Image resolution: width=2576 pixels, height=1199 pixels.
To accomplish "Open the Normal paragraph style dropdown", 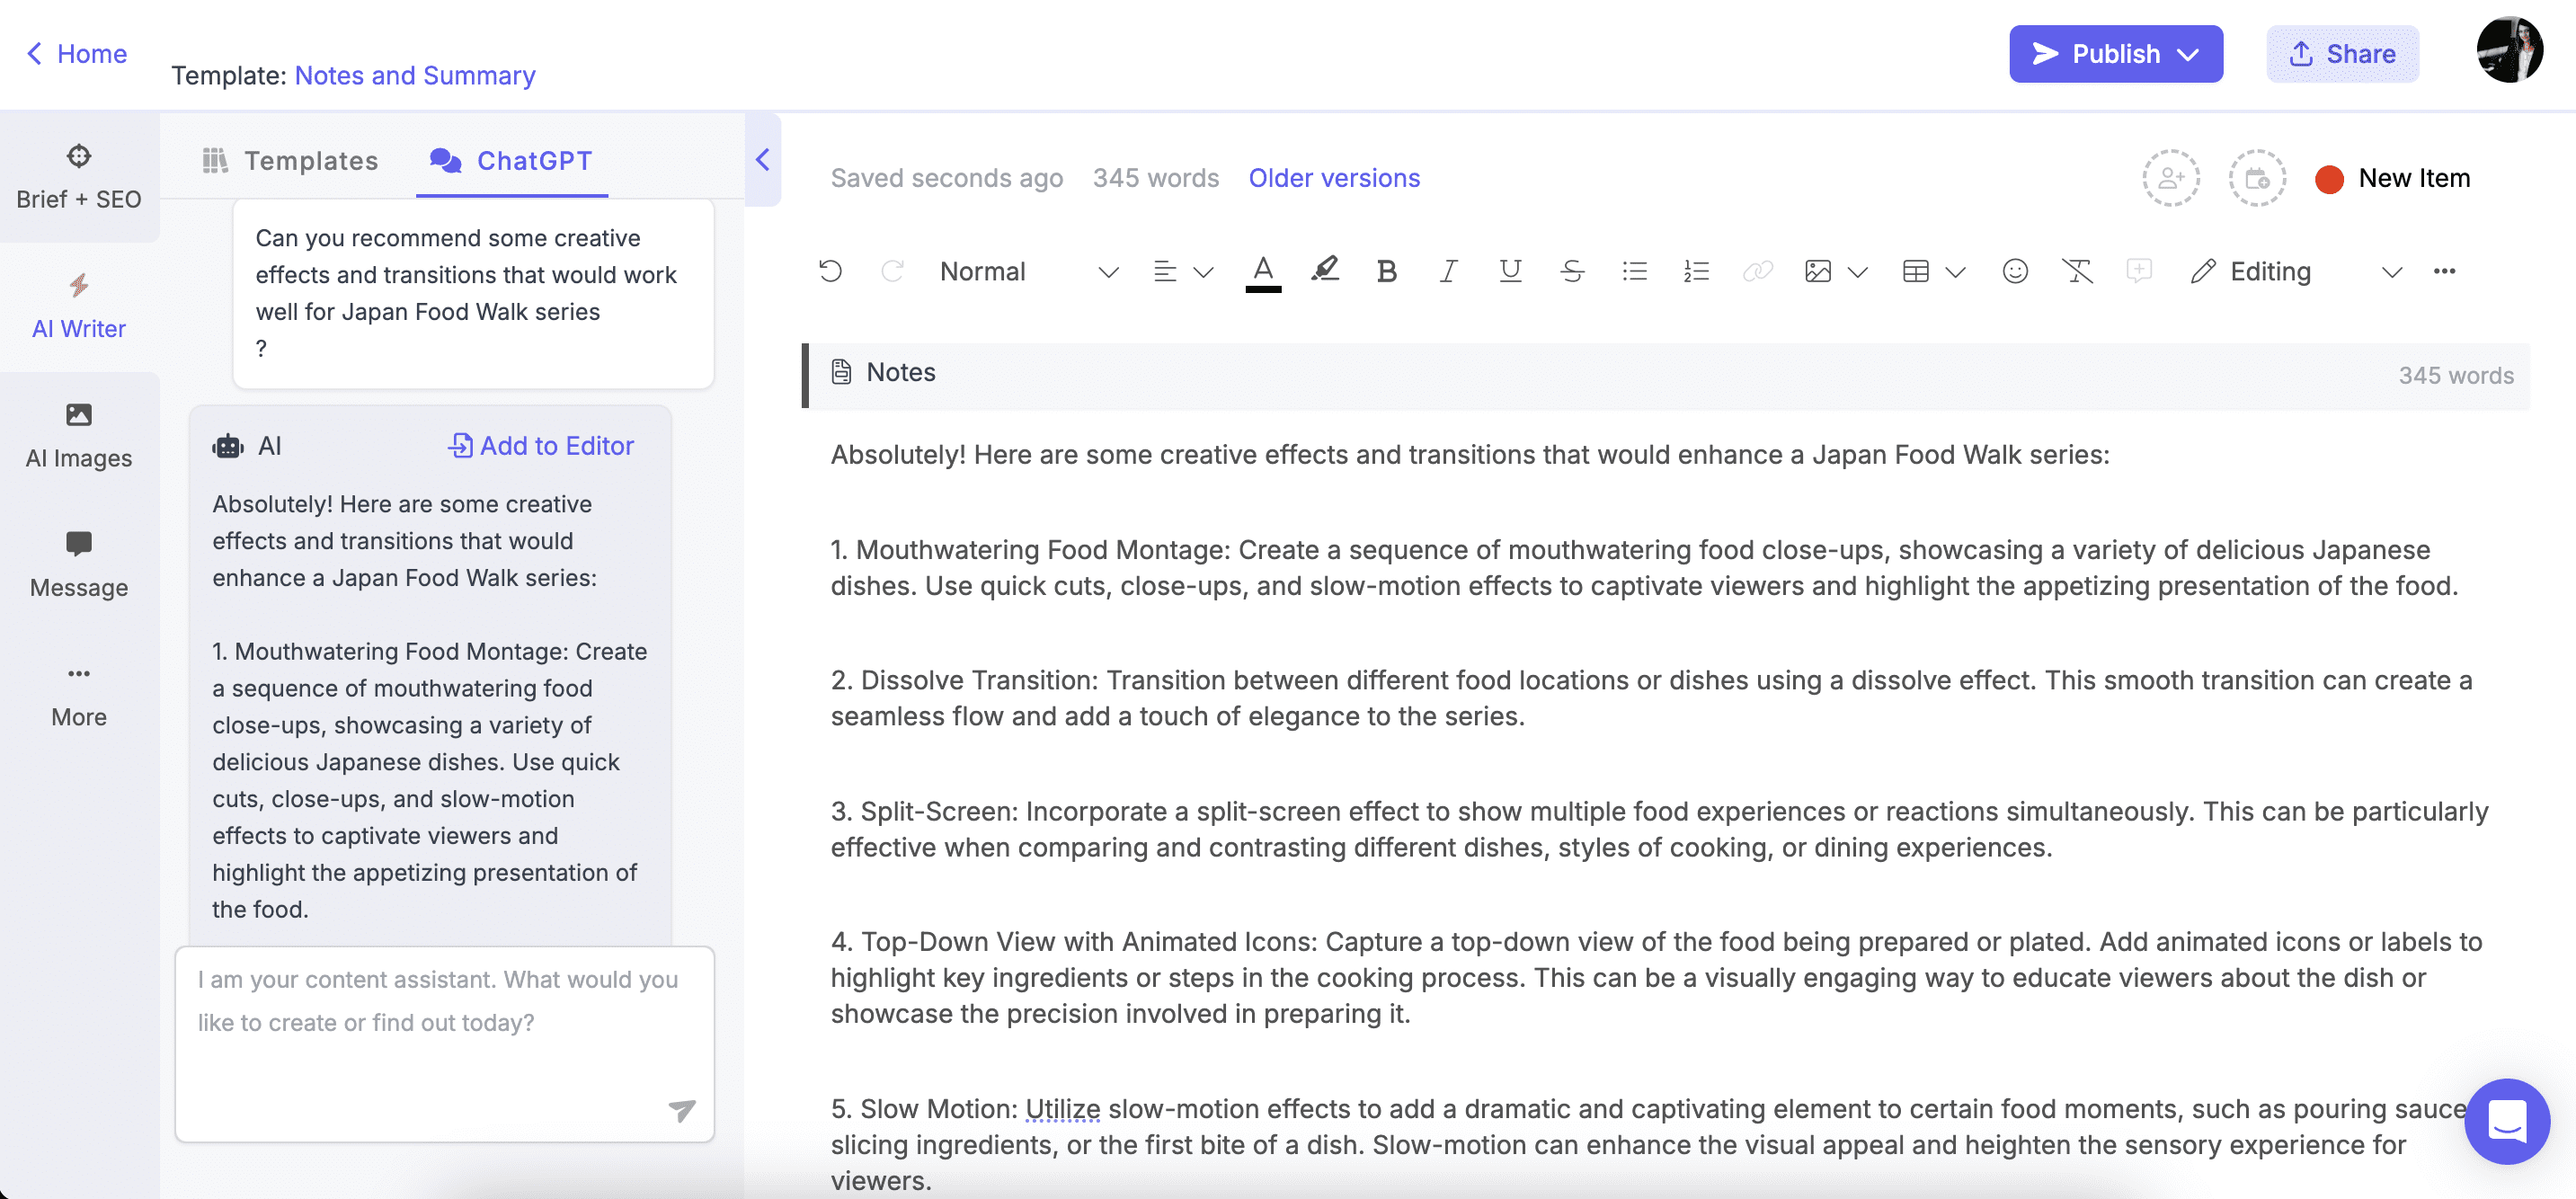I will (1028, 272).
